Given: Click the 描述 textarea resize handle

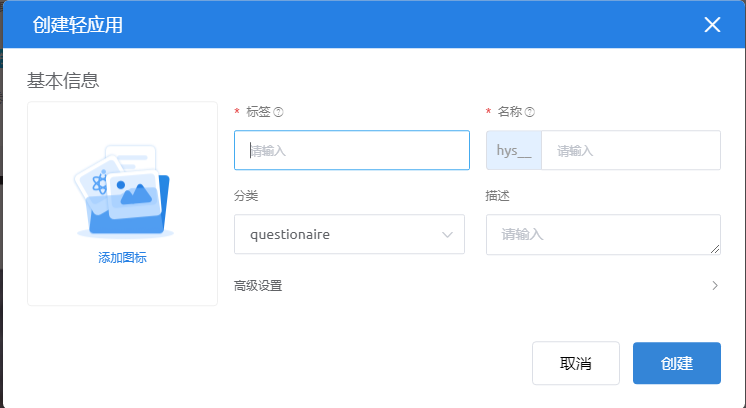Looking at the screenshot, I should pyautogui.click(x=716, y=250).
